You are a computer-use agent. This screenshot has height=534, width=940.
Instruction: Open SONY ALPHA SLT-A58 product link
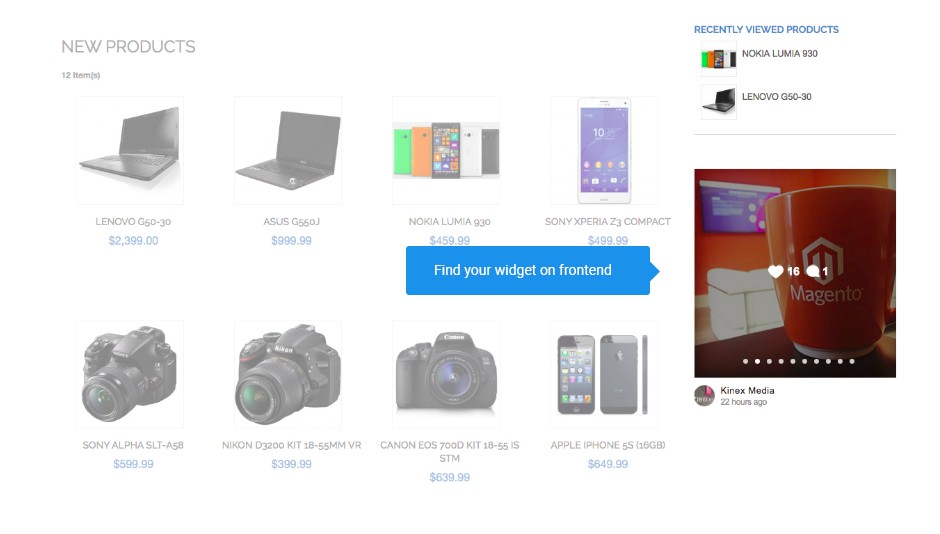[133, 445]
